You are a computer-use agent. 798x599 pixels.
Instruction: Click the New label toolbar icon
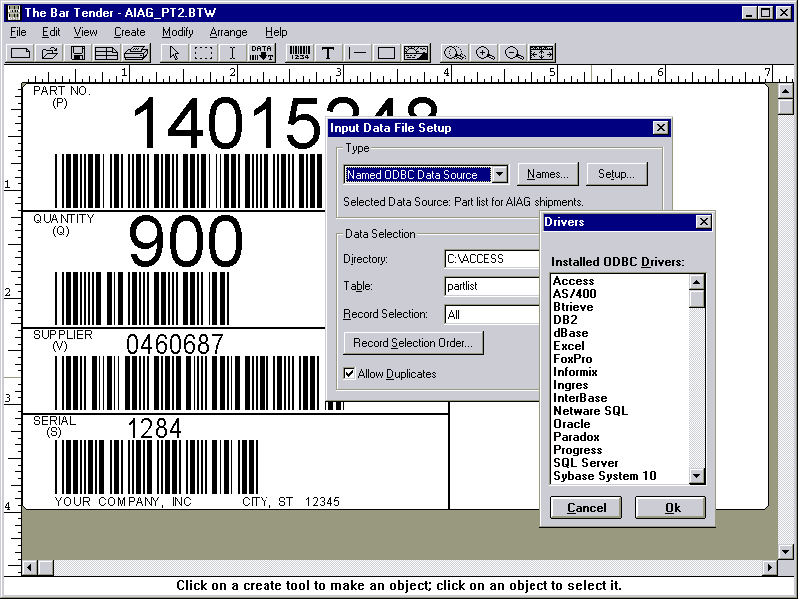20,53
